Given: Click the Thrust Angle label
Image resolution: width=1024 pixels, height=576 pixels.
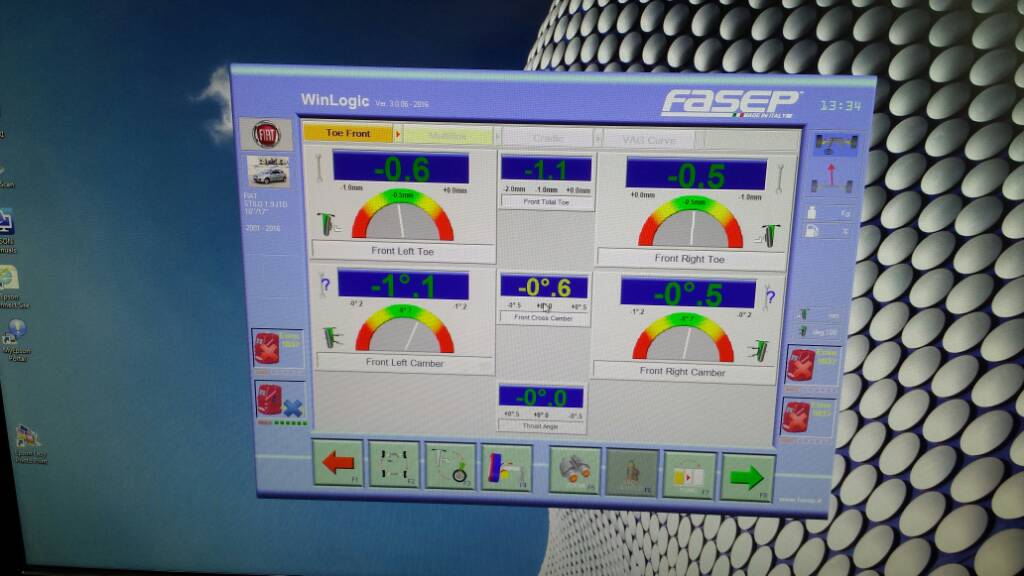Looking at the screenshot, I should [540, 426].
